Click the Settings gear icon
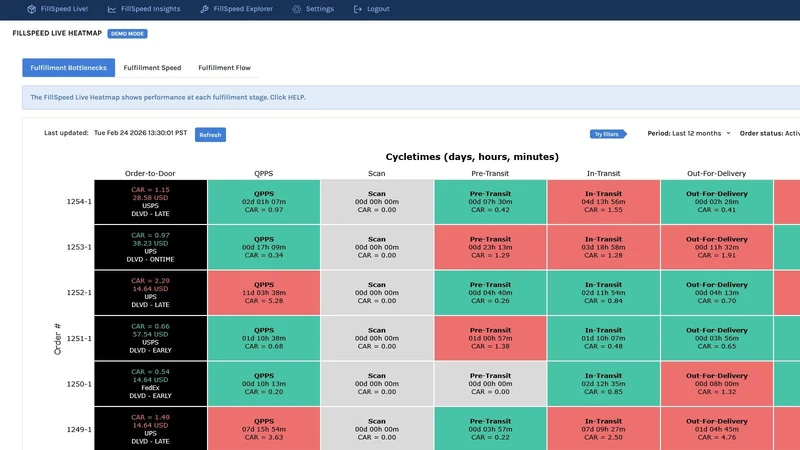 tap(296, 9)
